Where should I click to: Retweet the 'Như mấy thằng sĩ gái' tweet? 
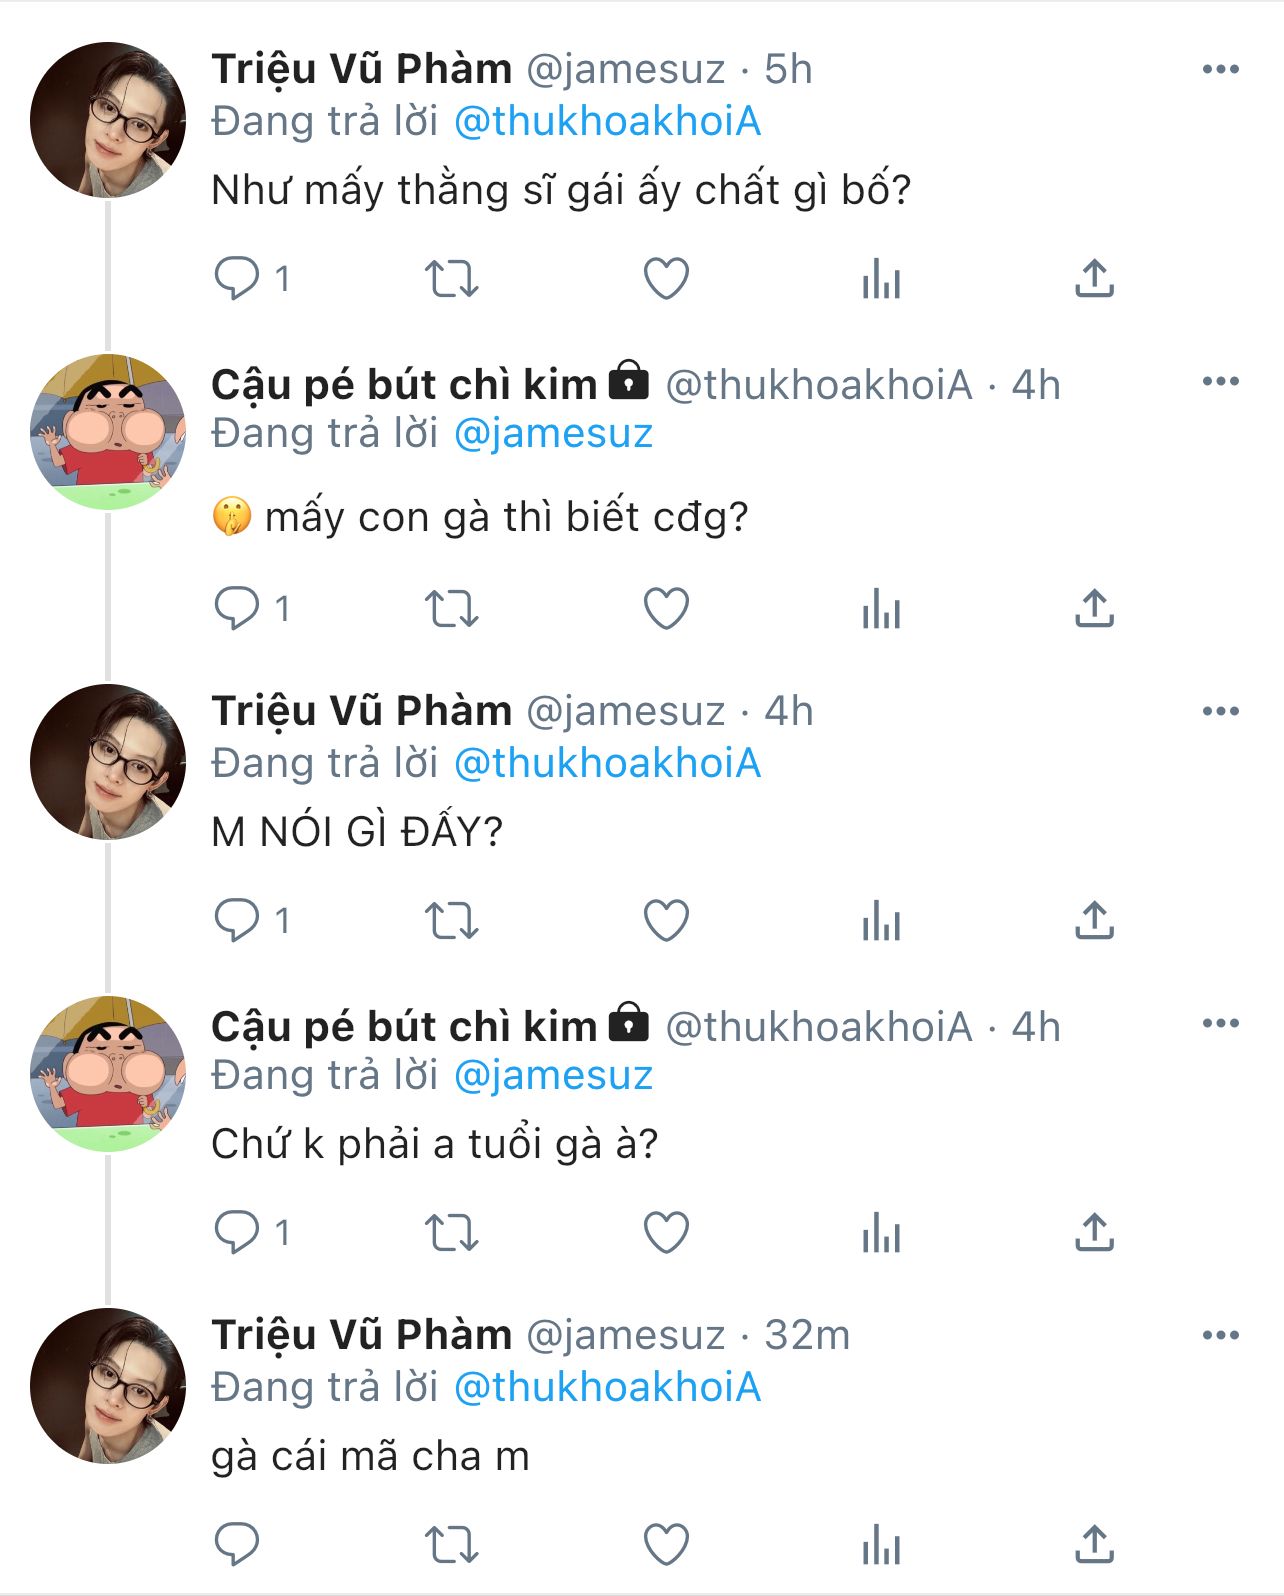click(452, 278)
